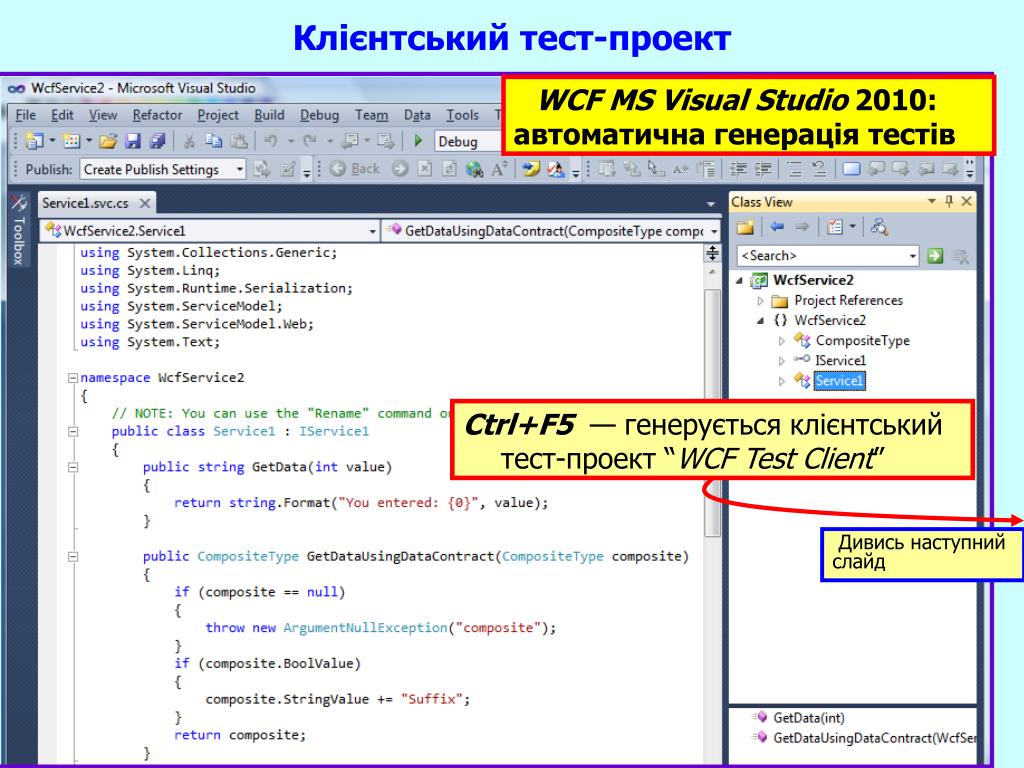
Task: Open the Build menu
Action: pyautogui.click(x=269, y=115)
